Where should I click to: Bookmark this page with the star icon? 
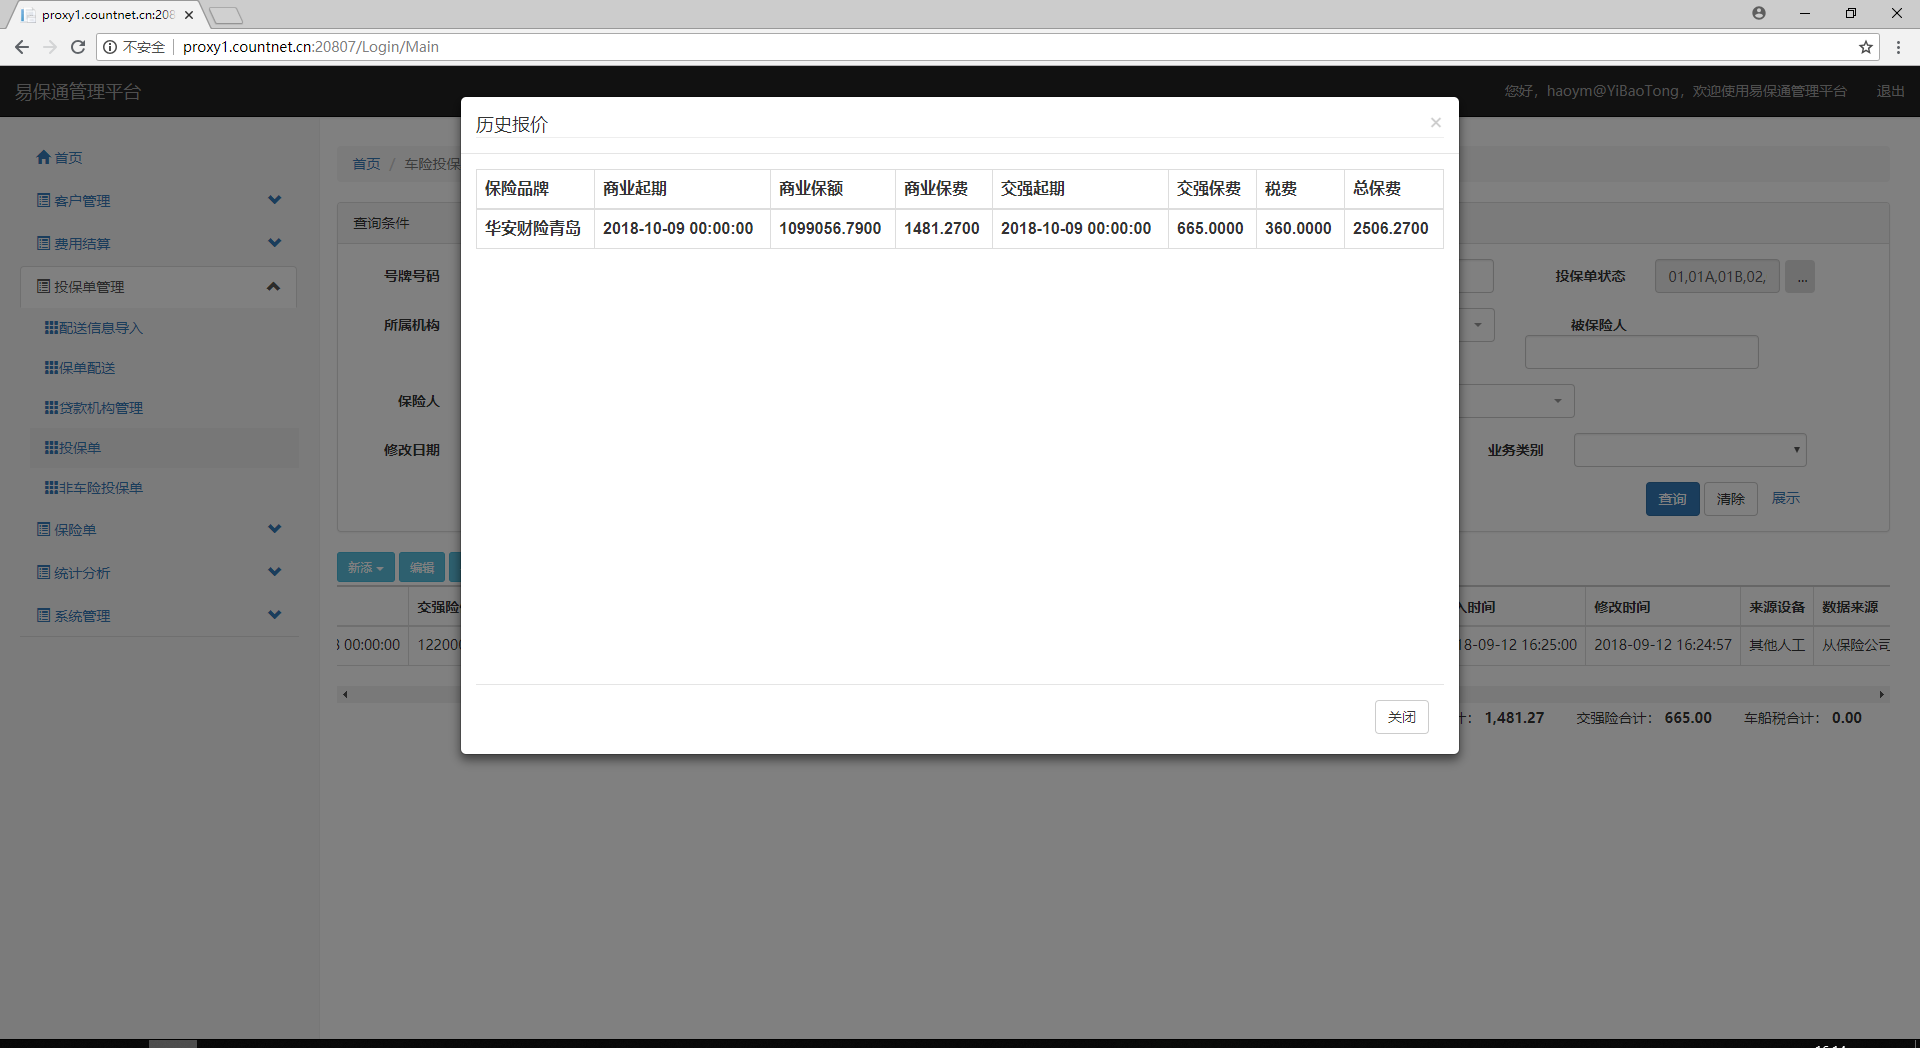coord(1866,47)
